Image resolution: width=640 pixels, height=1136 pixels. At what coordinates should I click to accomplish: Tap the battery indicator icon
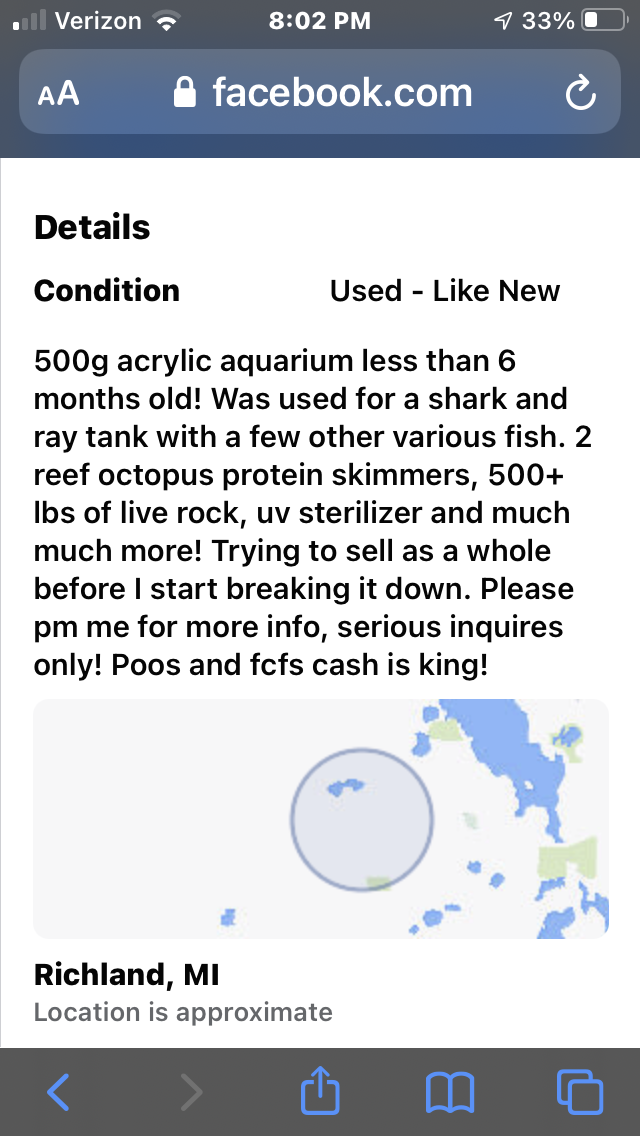click(603, 21)
